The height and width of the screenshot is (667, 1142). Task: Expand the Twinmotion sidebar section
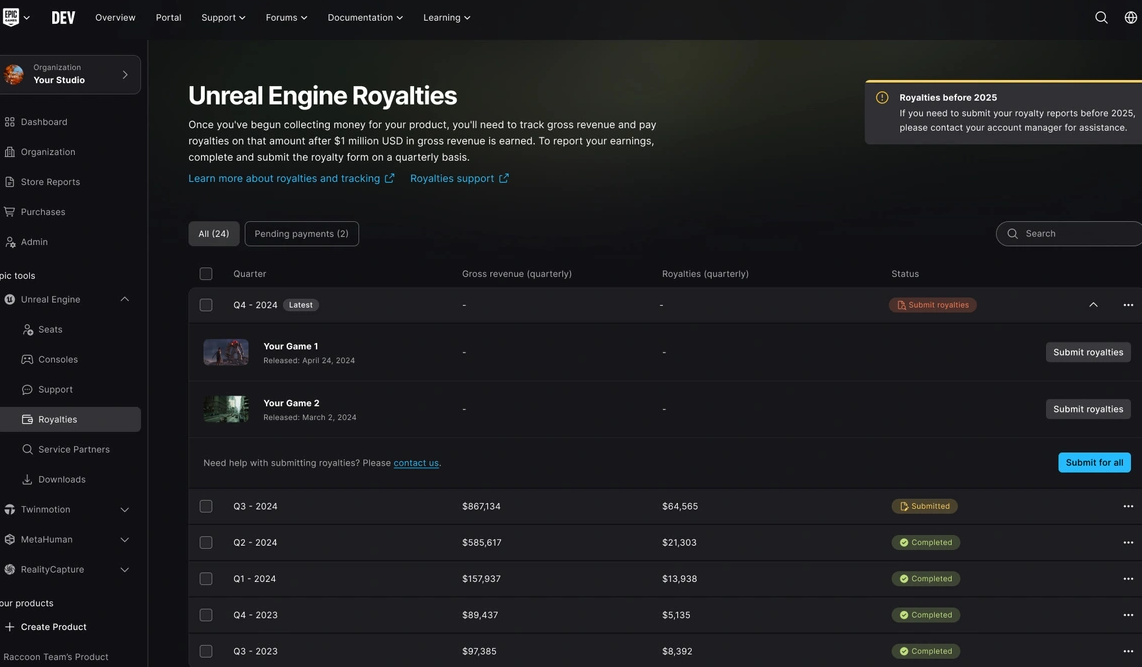(124, 509)
